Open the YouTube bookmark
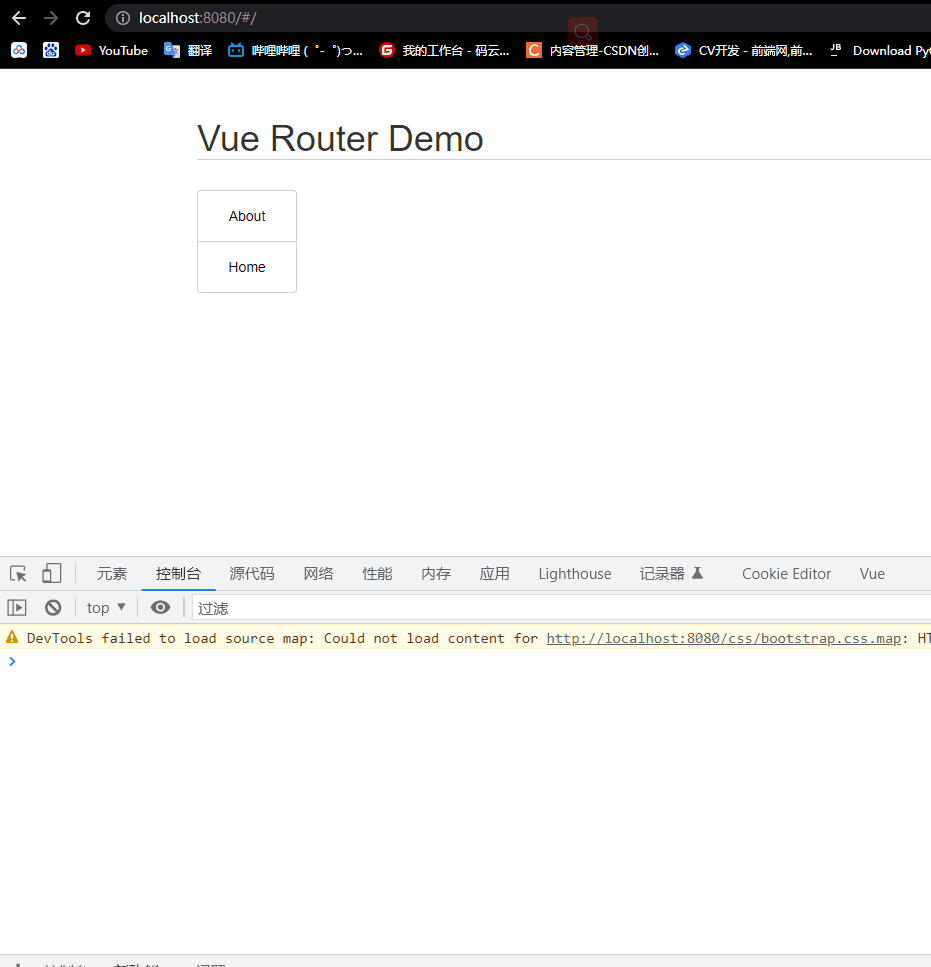This screenshot has width=931, height=967. pos(112,50)
